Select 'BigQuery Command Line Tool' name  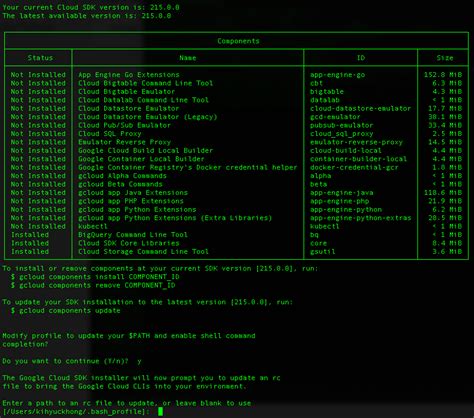(133, 235)
